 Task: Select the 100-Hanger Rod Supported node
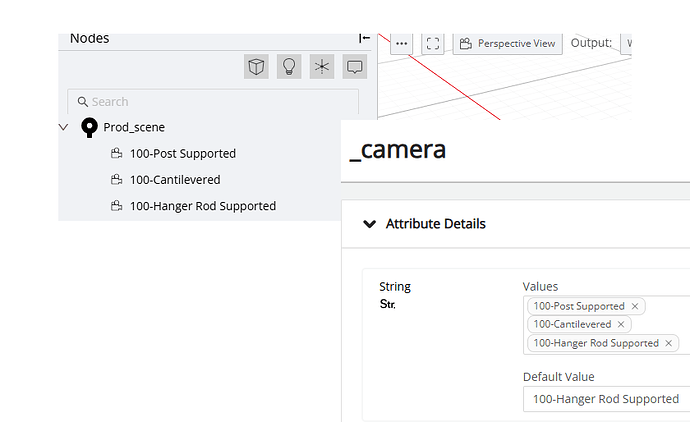202,206
